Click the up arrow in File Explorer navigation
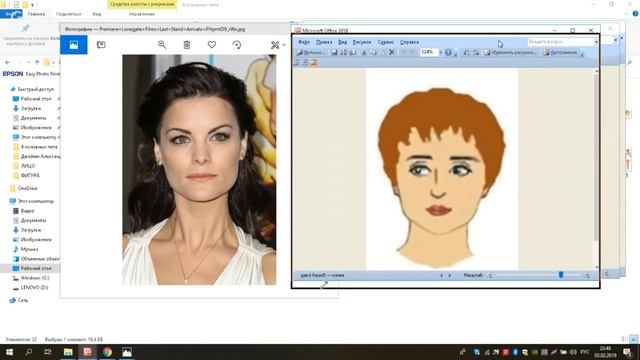640x360 pixels. click(37, 62)
